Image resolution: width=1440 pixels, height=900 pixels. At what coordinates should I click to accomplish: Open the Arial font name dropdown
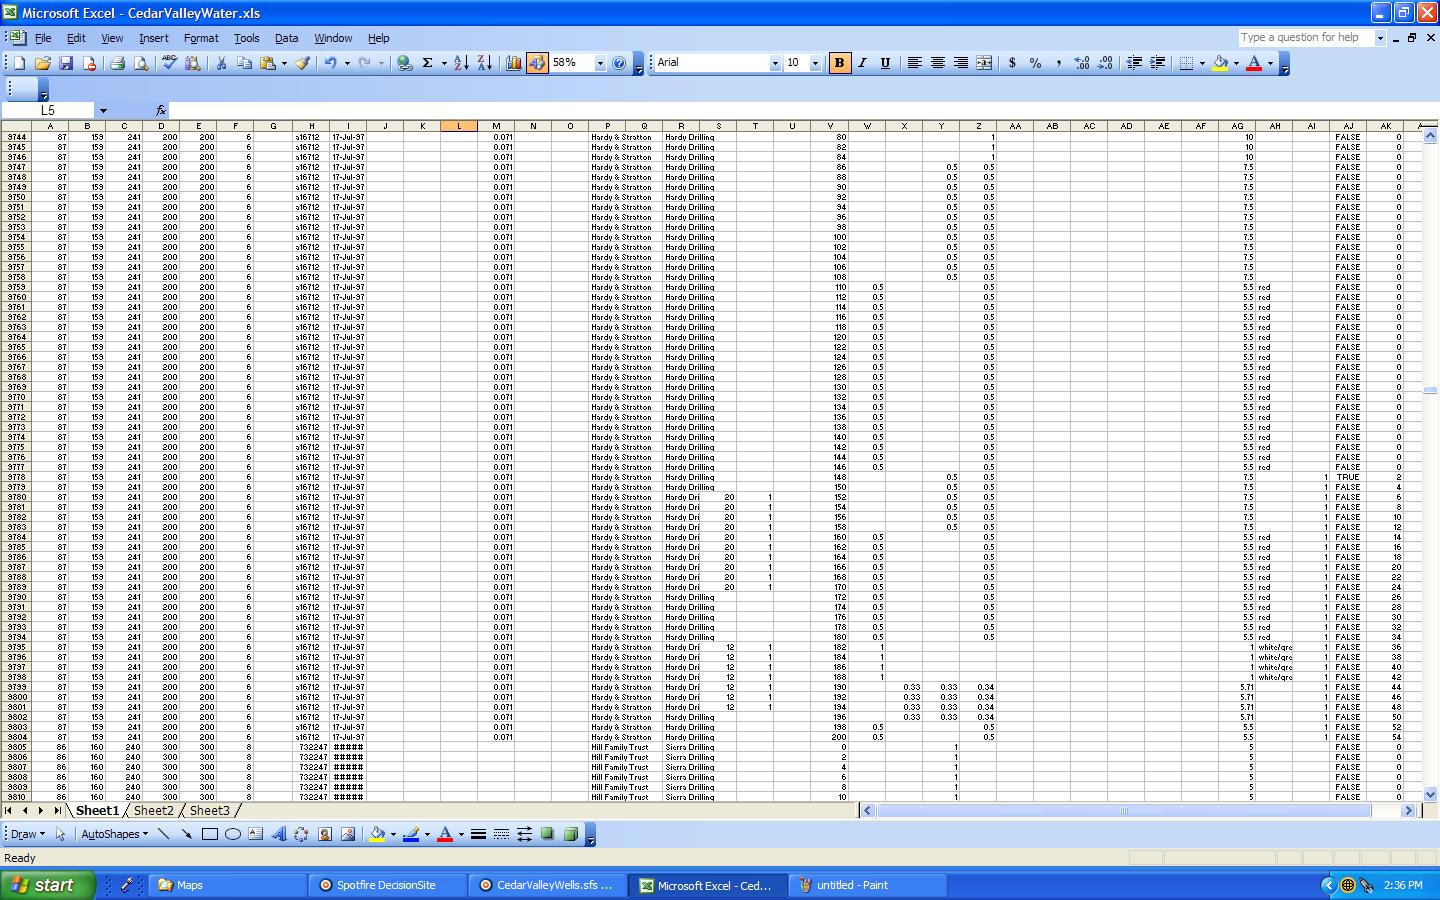click(x=774, y=63)
